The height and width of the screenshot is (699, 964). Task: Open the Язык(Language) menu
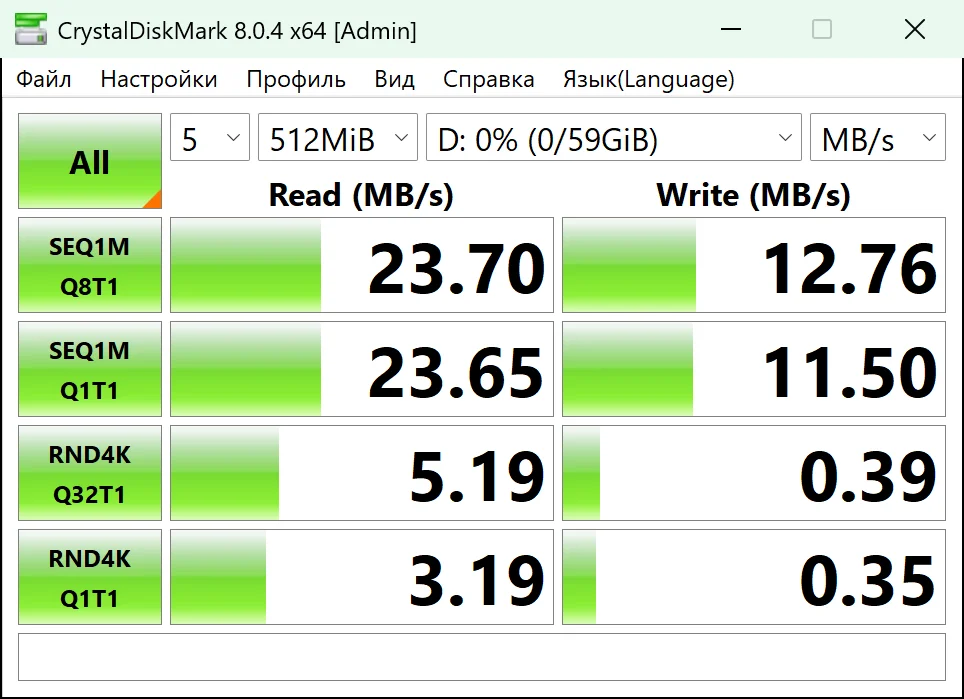649,79
